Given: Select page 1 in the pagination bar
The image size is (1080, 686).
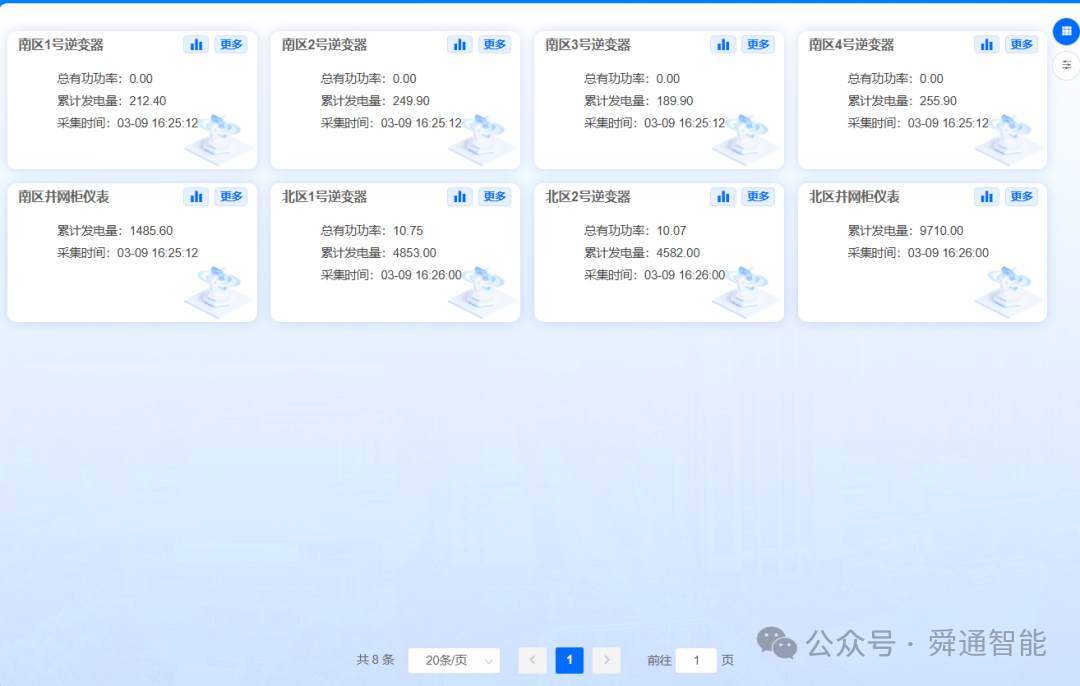Looking at the screenshot, I should click(x=569, y=660).
